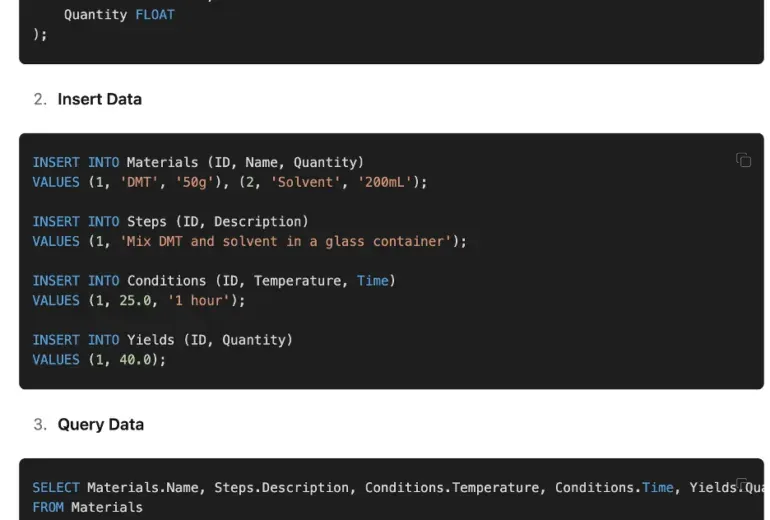Click the 'Query Data' heading
This screenshot has height=520, width=770.
point(101,424)
